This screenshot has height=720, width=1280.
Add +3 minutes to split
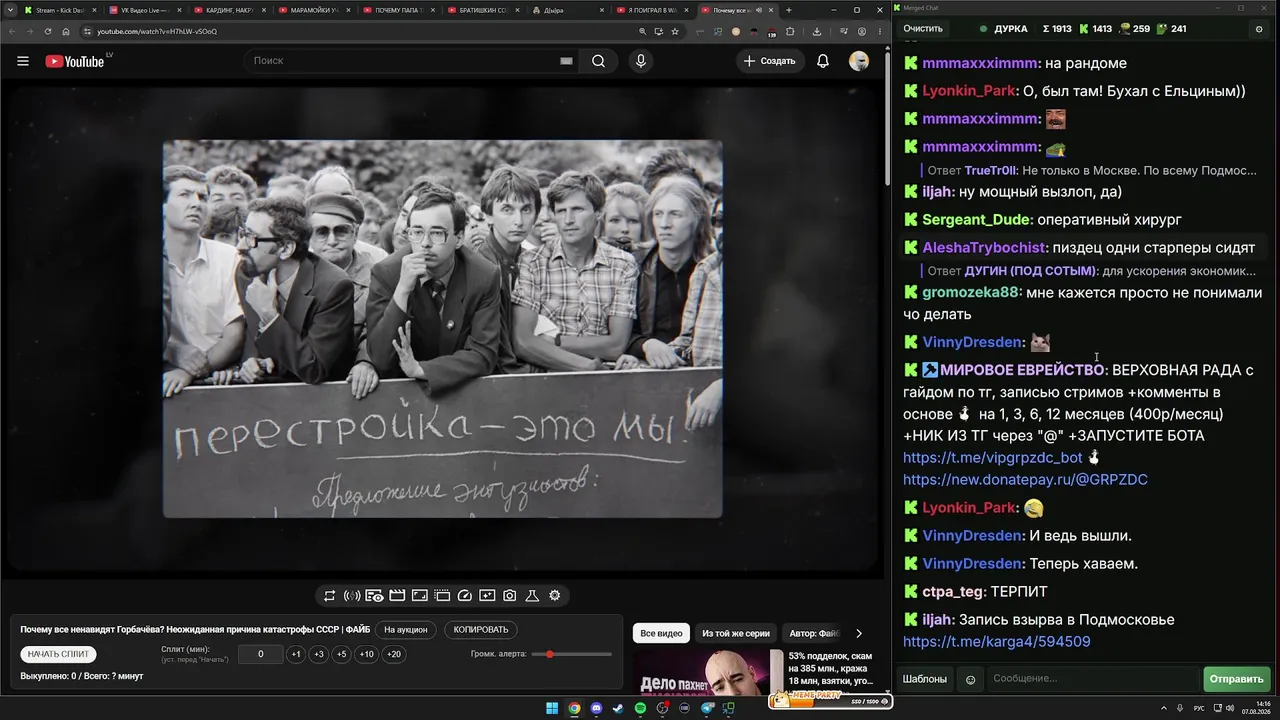tap(319, 654)
